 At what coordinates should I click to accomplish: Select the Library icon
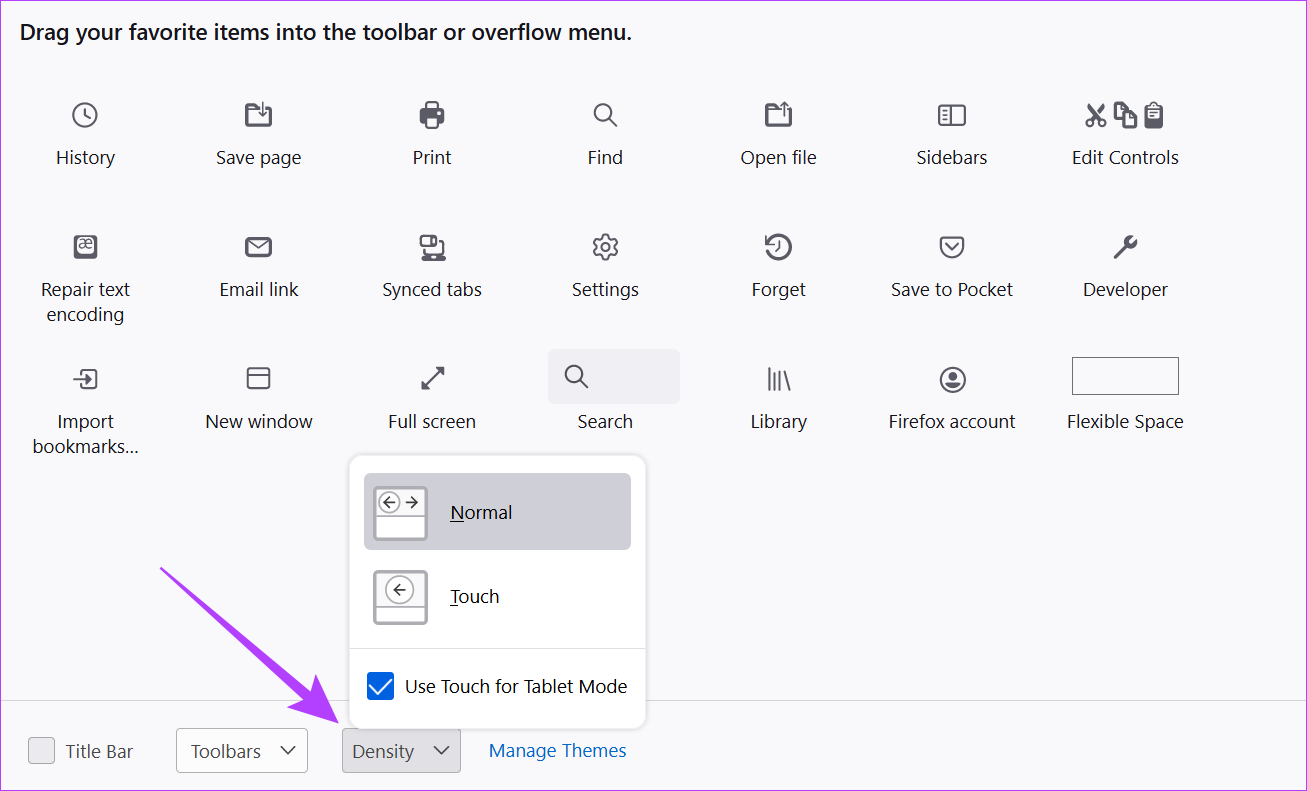(x=778, y=379)
